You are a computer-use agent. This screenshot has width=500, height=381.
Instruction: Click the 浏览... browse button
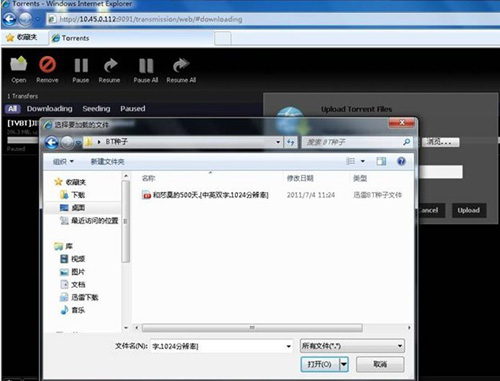pos(440,142)
